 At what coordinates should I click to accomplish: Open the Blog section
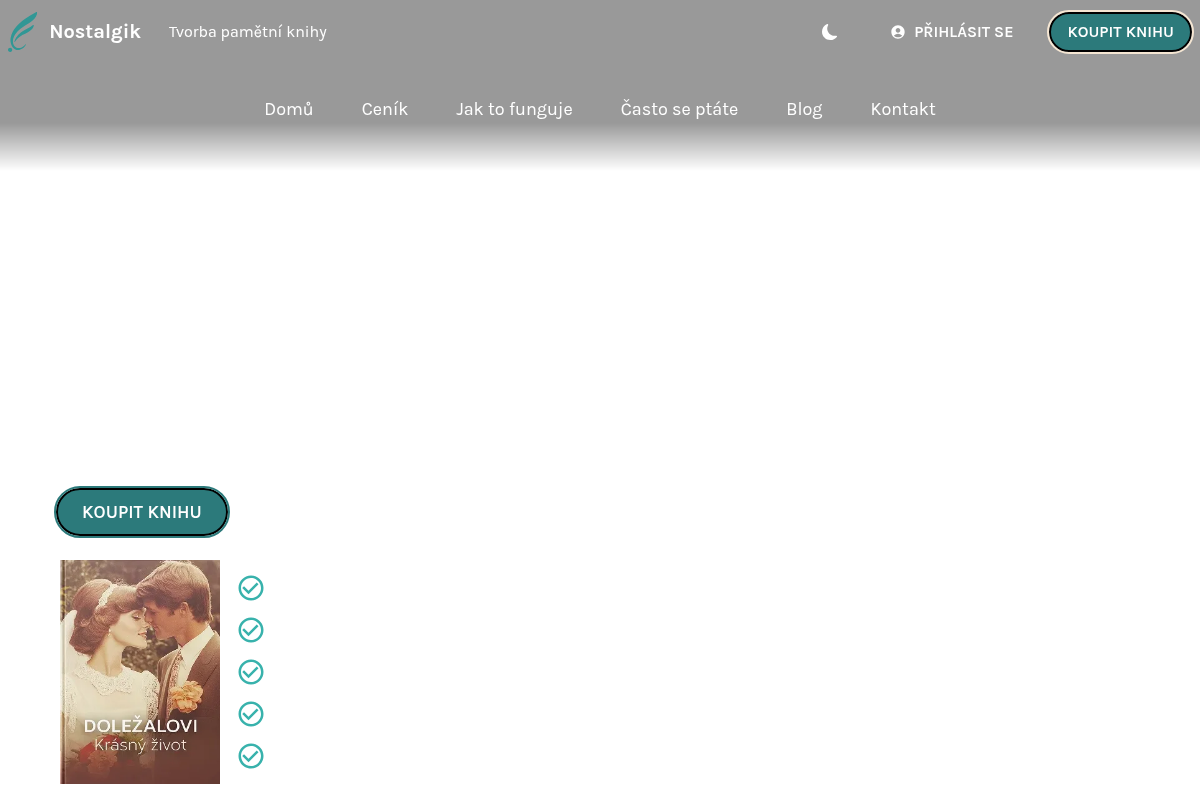(x=804, y=109)
